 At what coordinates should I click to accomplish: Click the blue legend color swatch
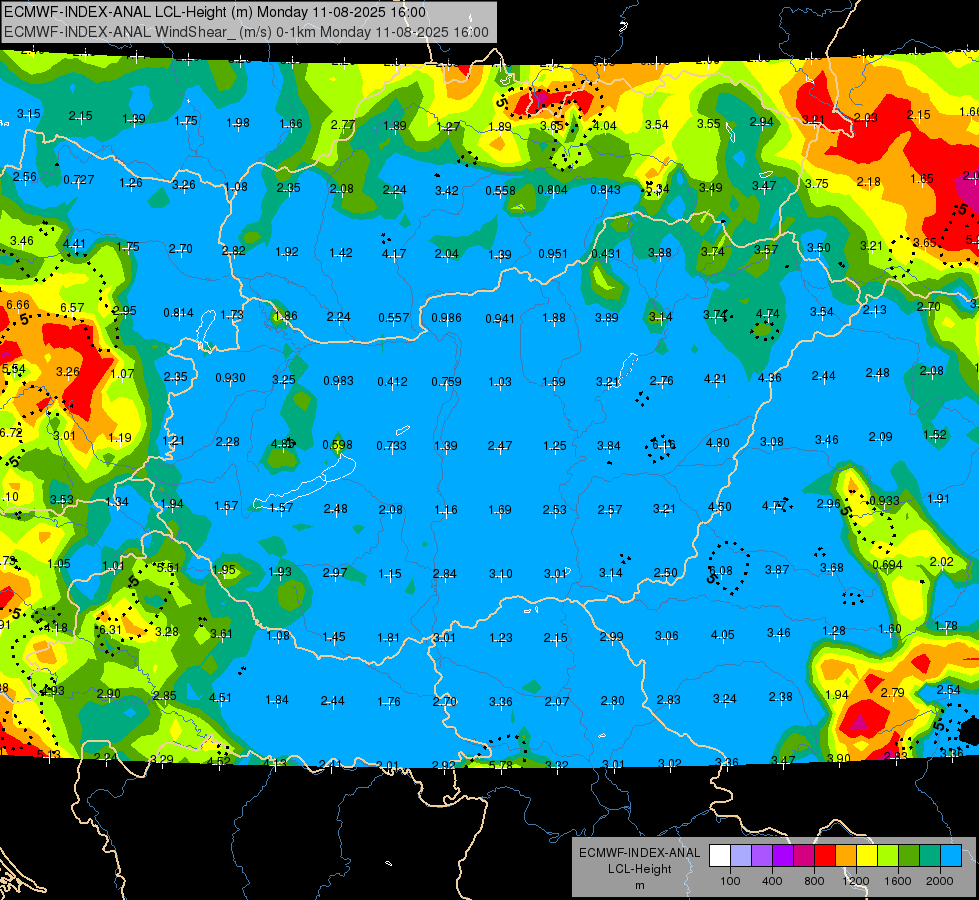(951, 856)
